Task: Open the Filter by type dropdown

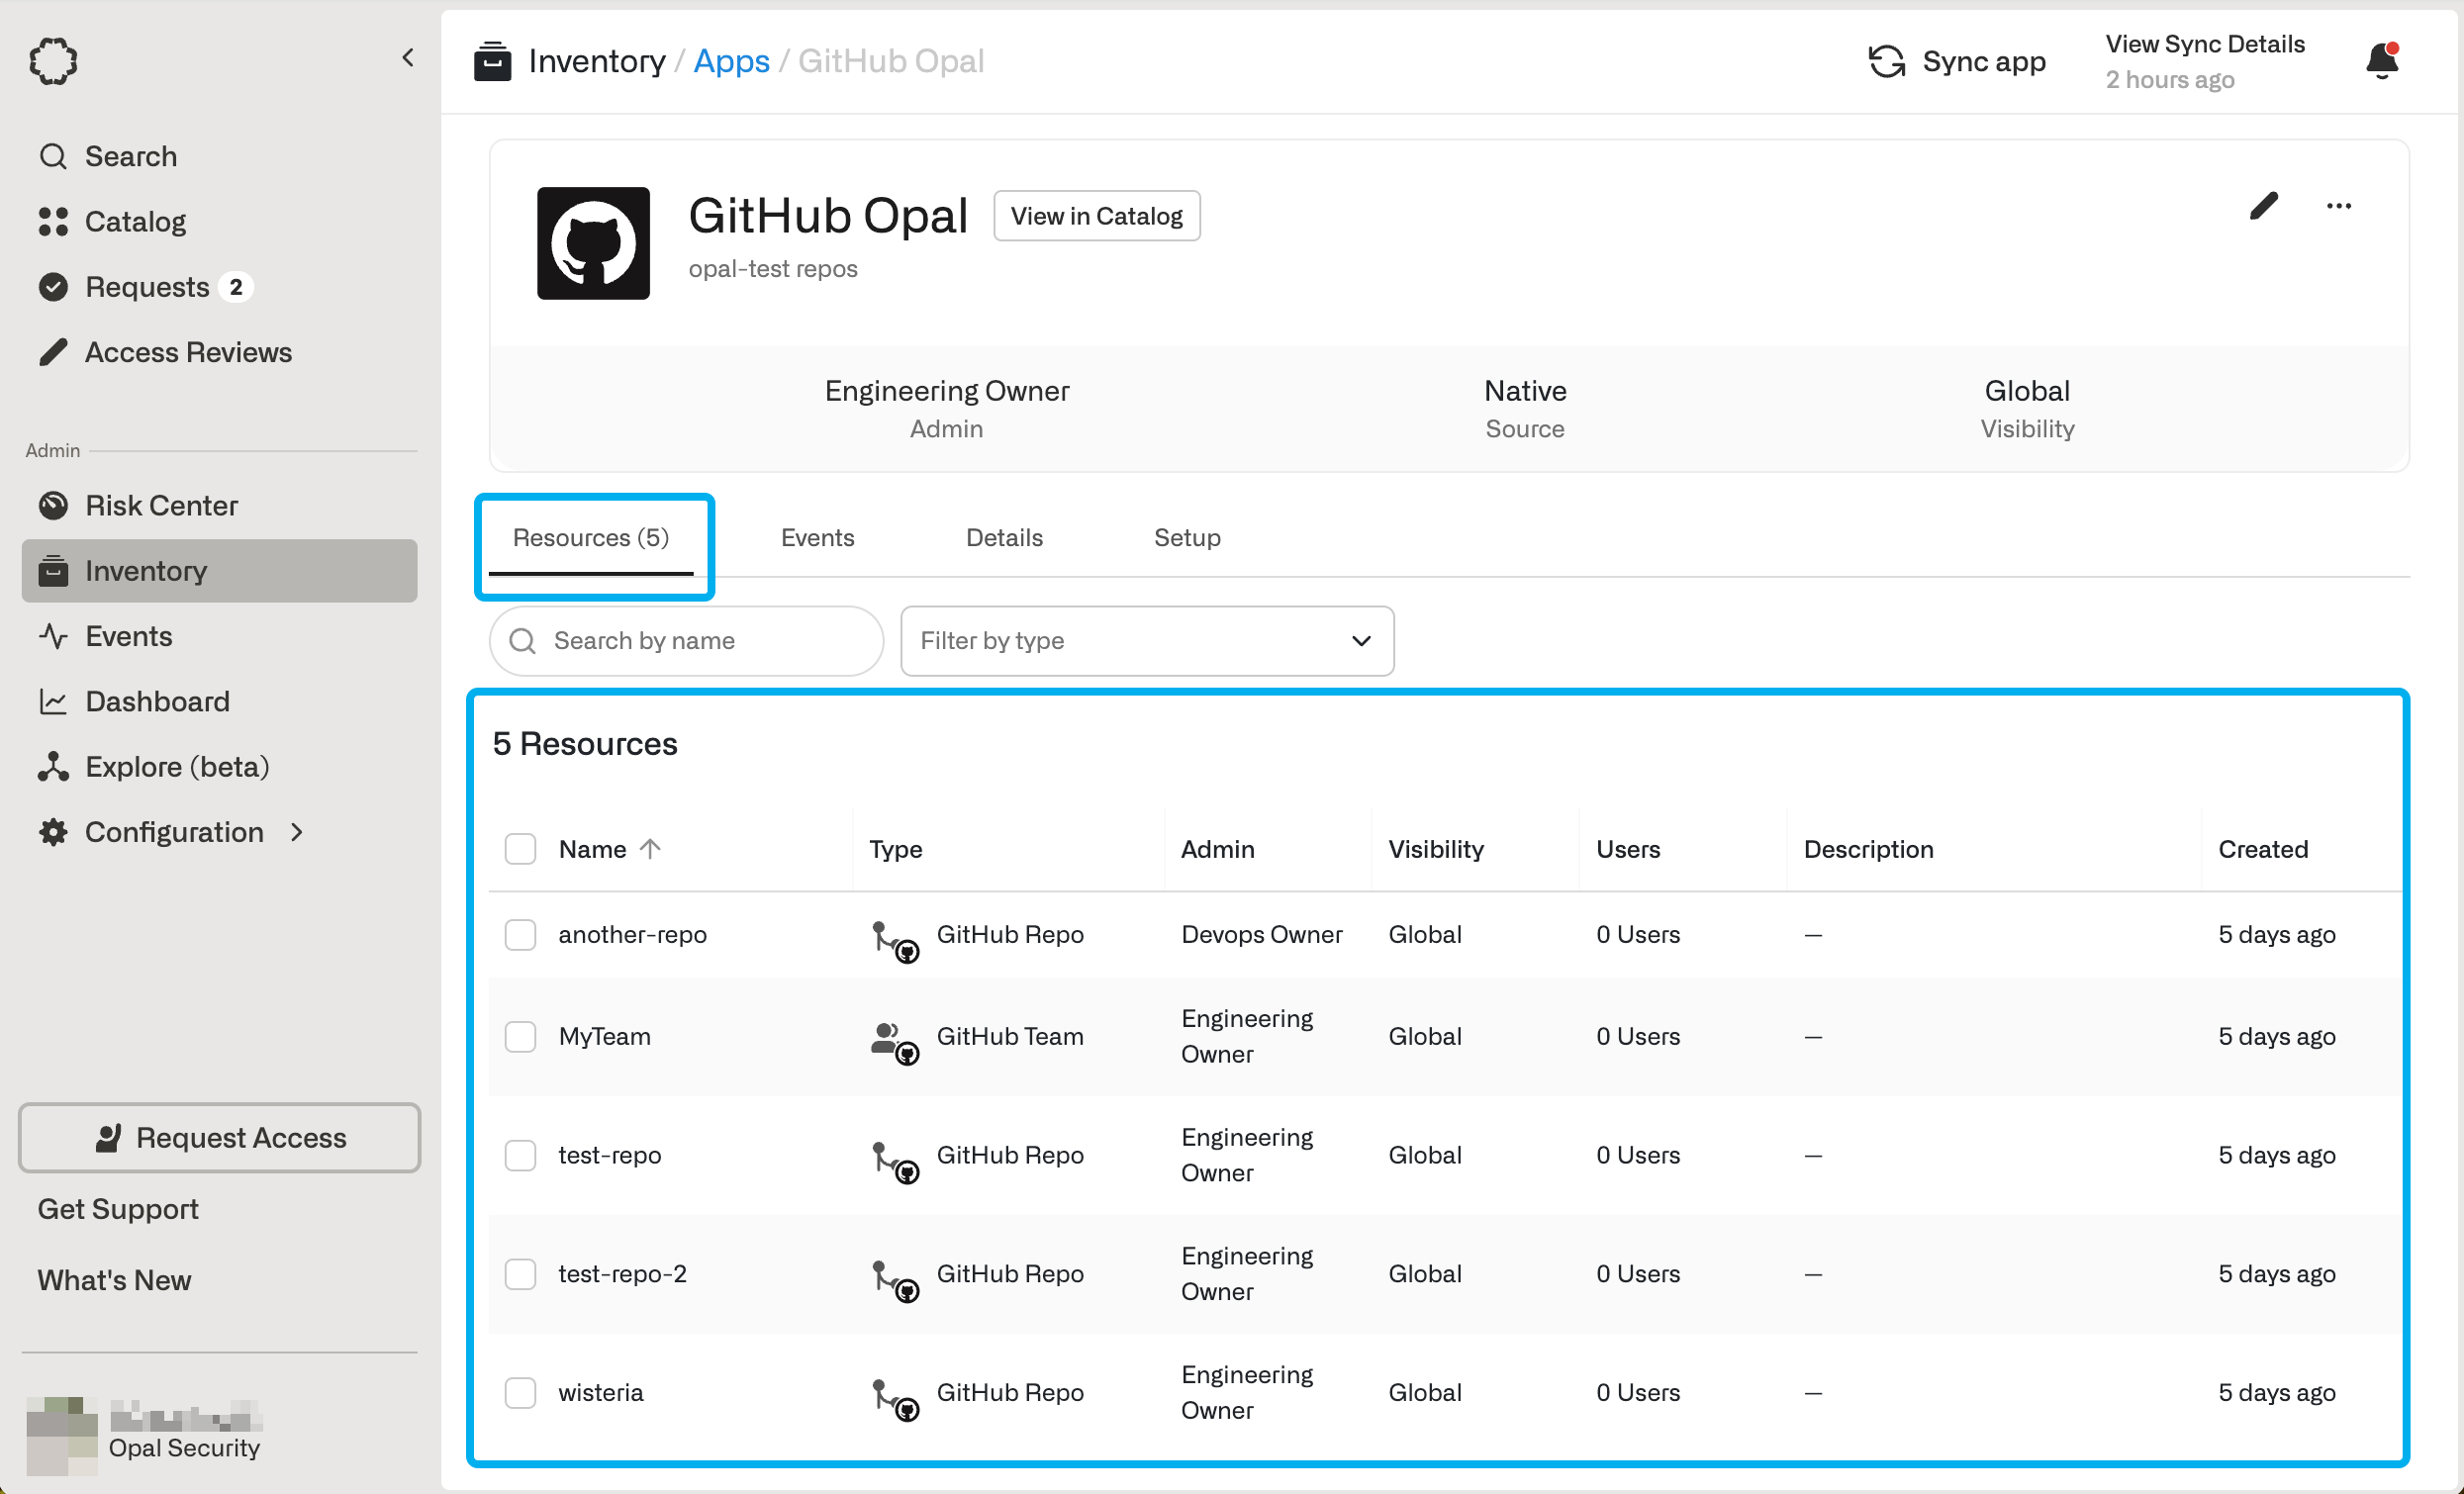Action: [x=1146, y=640]
